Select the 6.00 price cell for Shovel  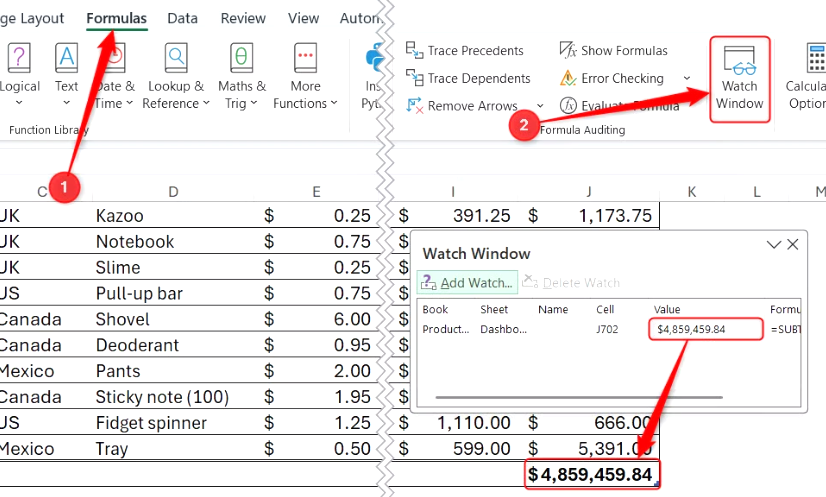(x=316, y=319)
